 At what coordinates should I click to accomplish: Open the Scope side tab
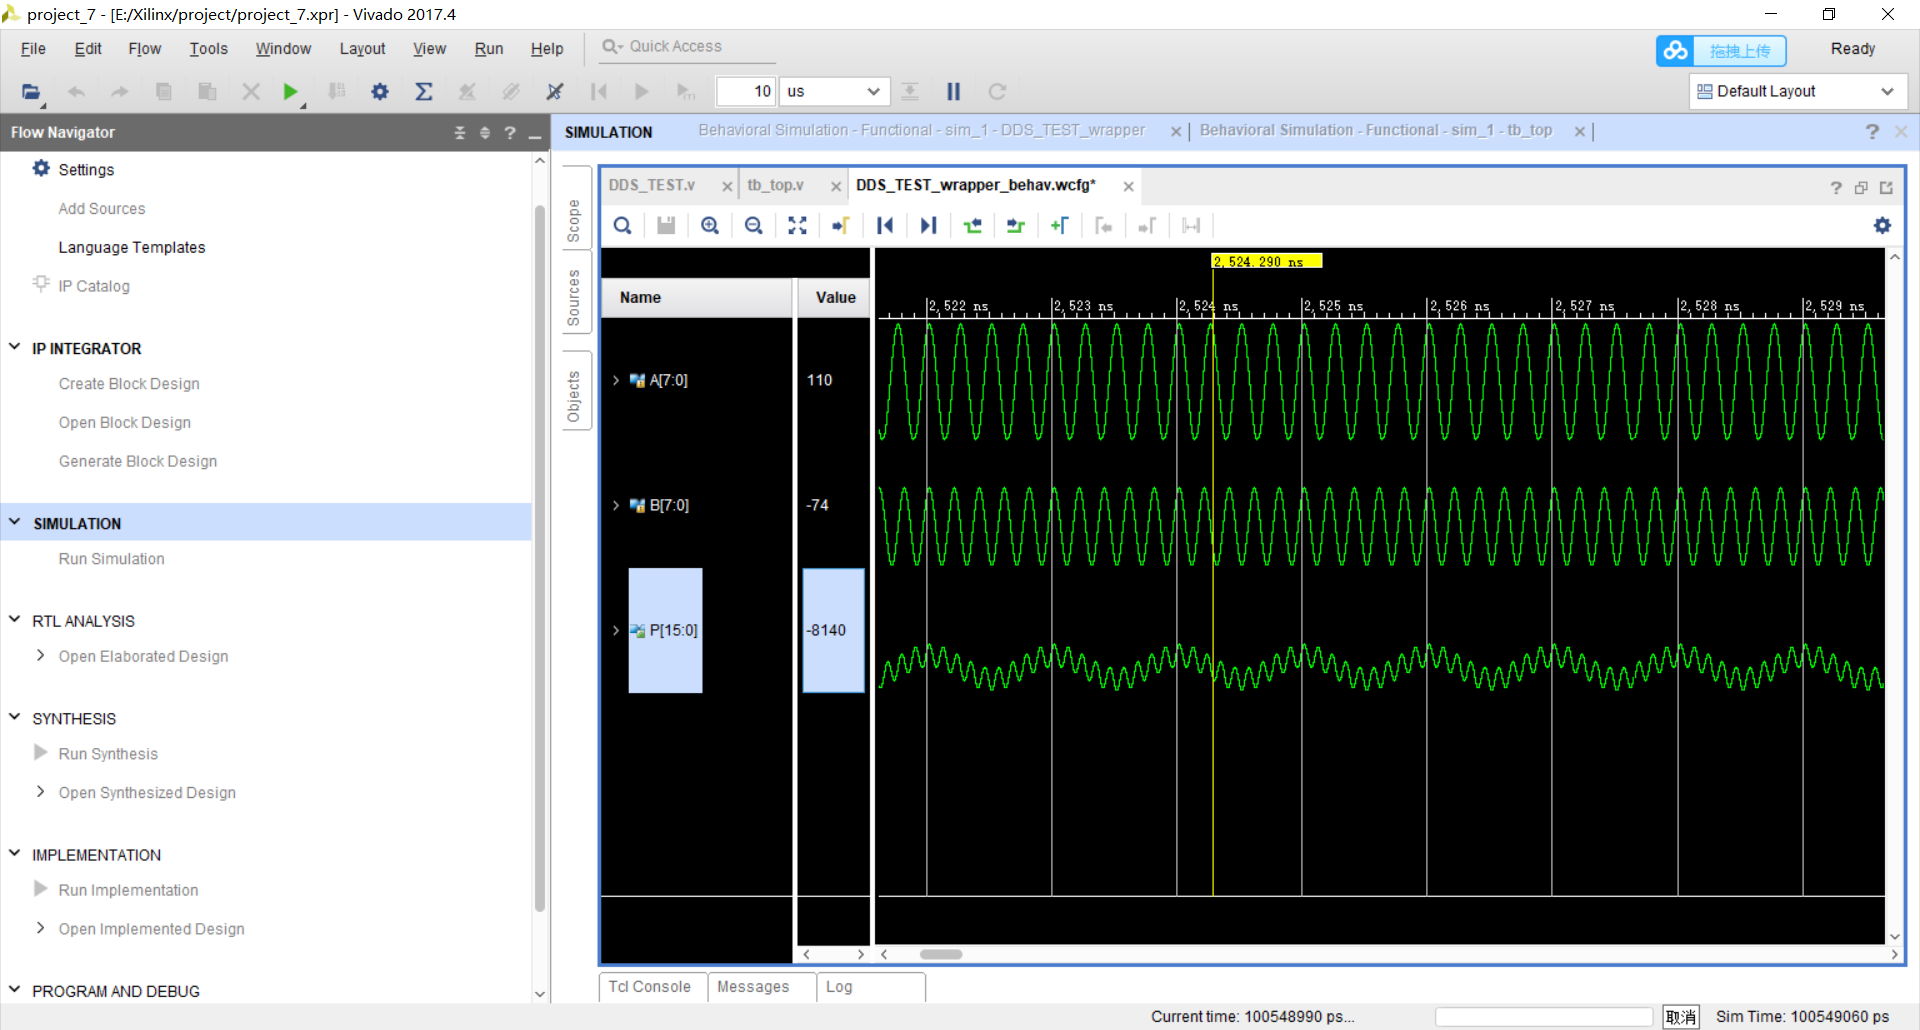(x=574, y=221)
